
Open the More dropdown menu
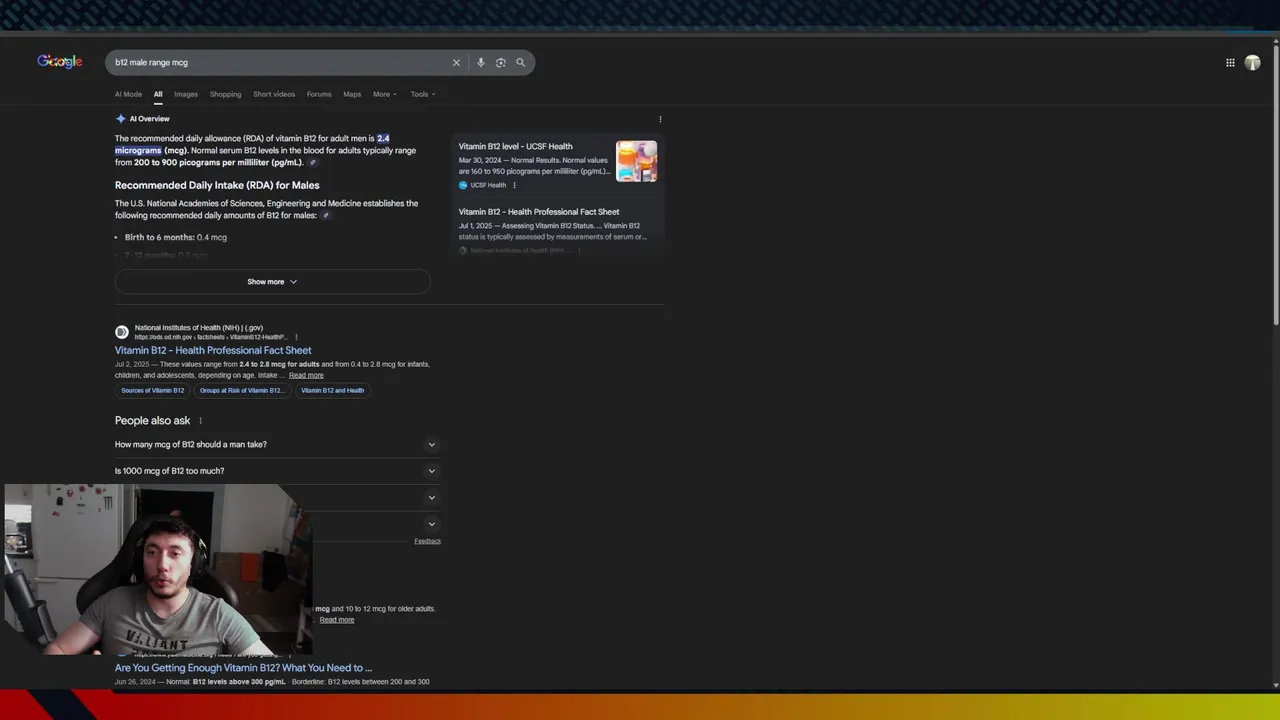pyautogui.click(x=385, y=94)
